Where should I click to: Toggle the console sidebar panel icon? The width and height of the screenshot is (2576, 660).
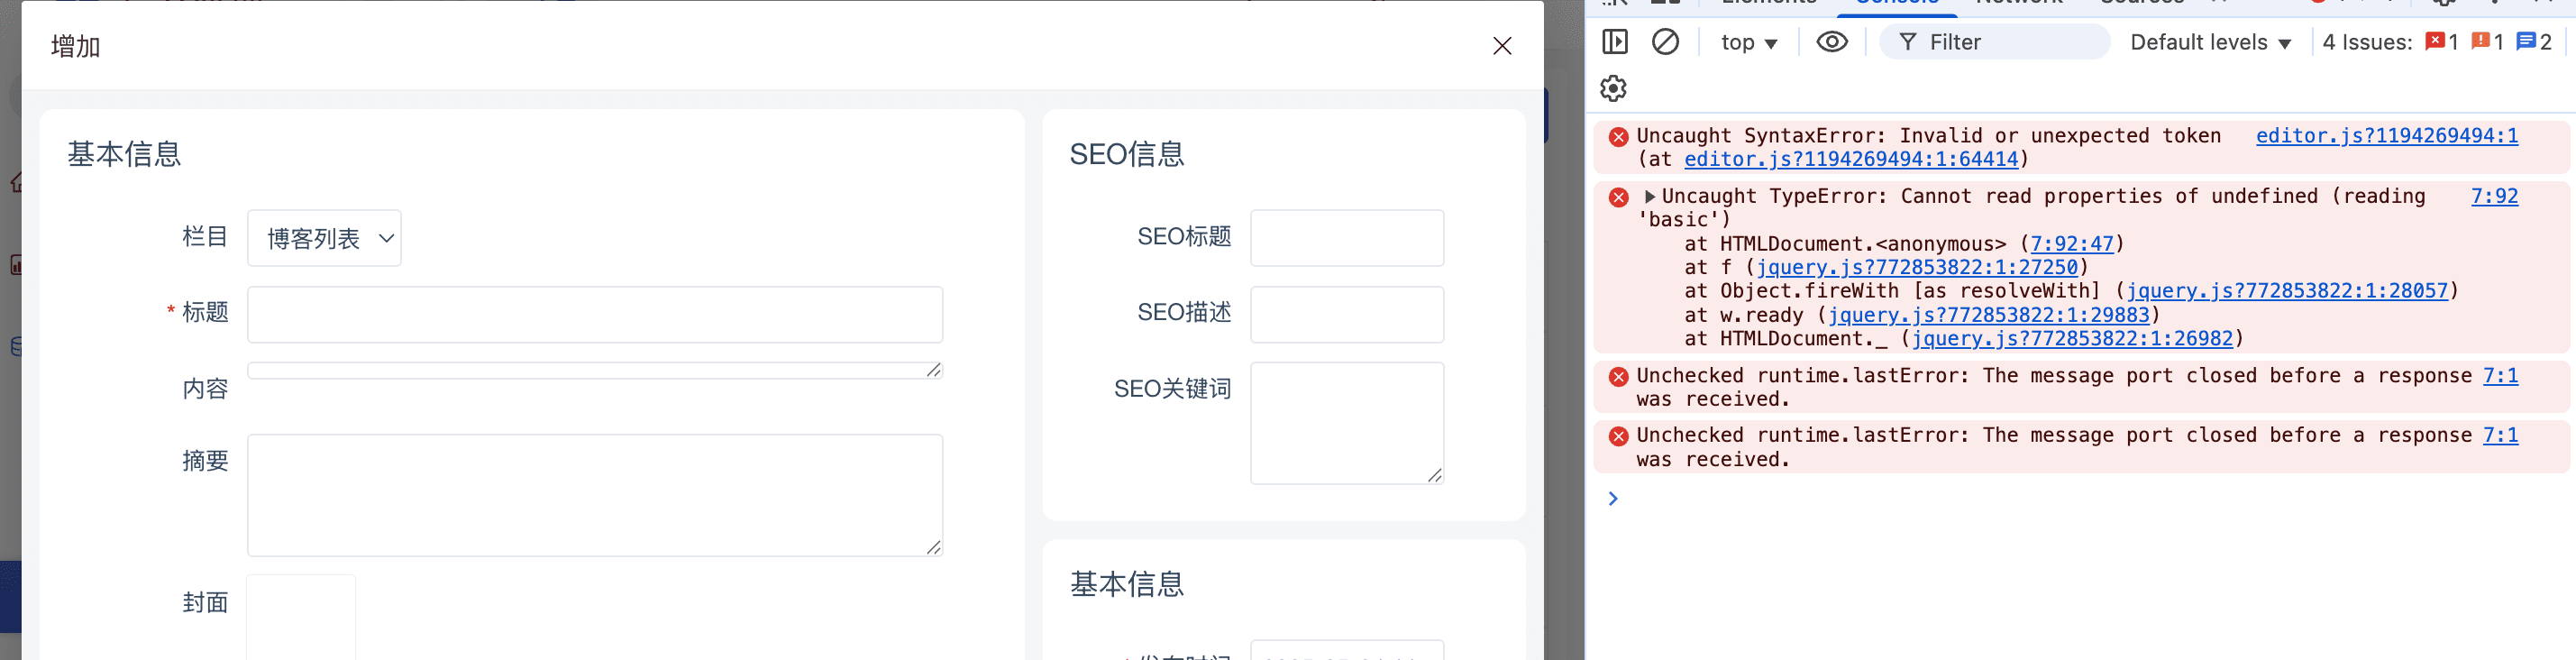click(1615, 42)
